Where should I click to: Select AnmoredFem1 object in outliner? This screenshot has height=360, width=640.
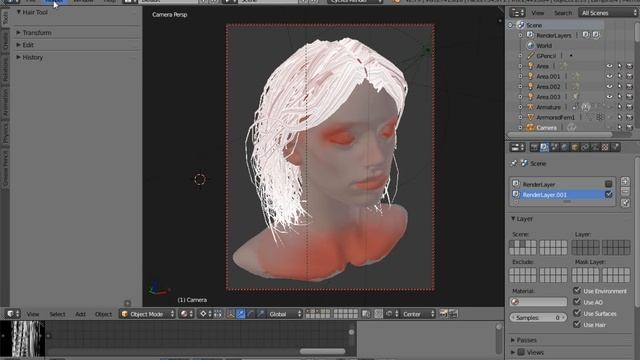point(555,117)
